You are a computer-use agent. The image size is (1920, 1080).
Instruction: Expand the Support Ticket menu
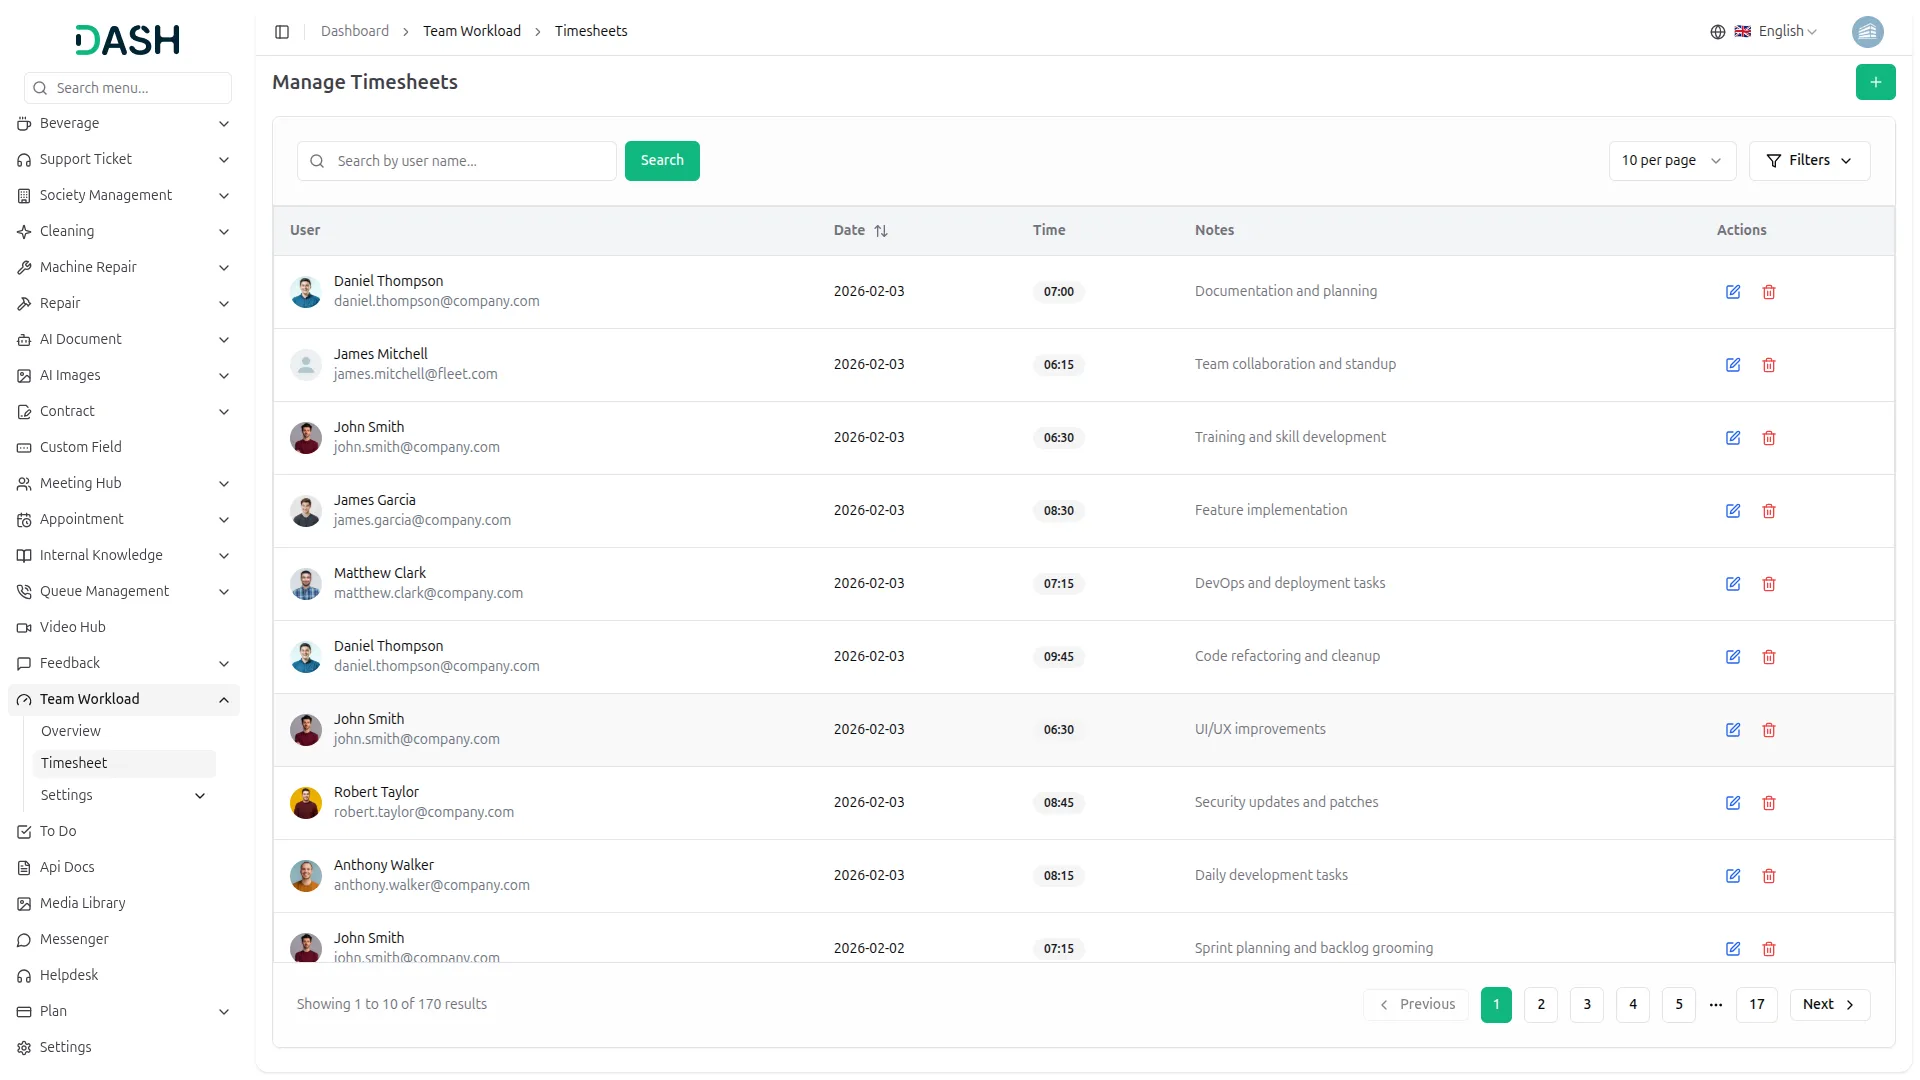pyautogui.click(x=124, y=160)
